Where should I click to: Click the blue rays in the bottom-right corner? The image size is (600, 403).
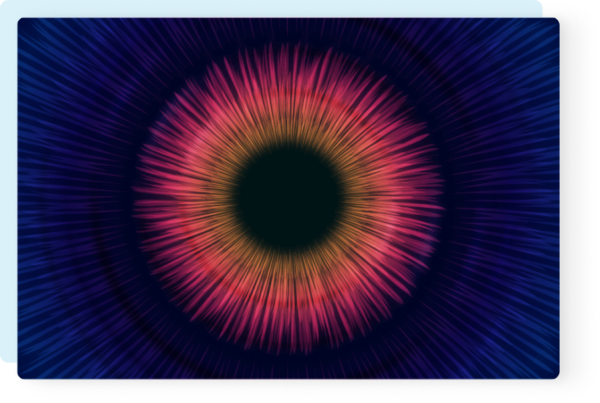530,355
